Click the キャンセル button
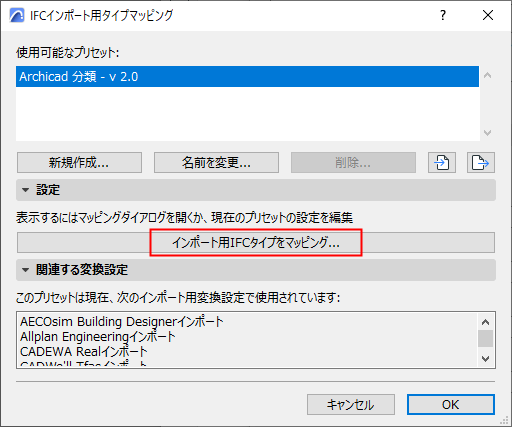 click(351, 405)
